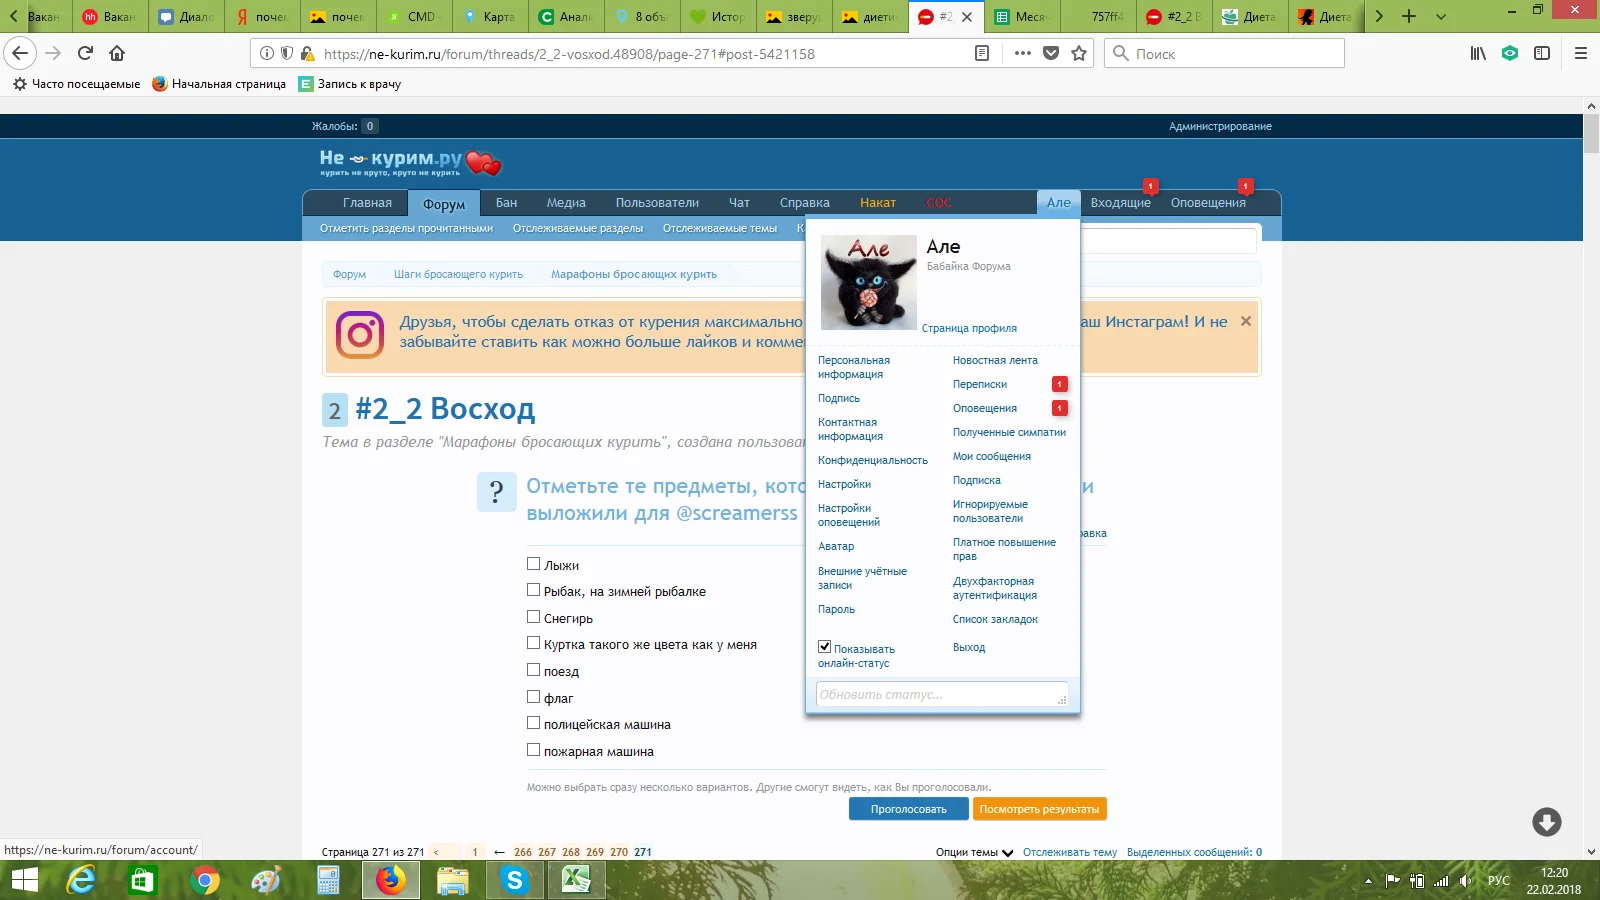
Task: Click the "Обновить статус" input field
Action: (x=942, y=695)
